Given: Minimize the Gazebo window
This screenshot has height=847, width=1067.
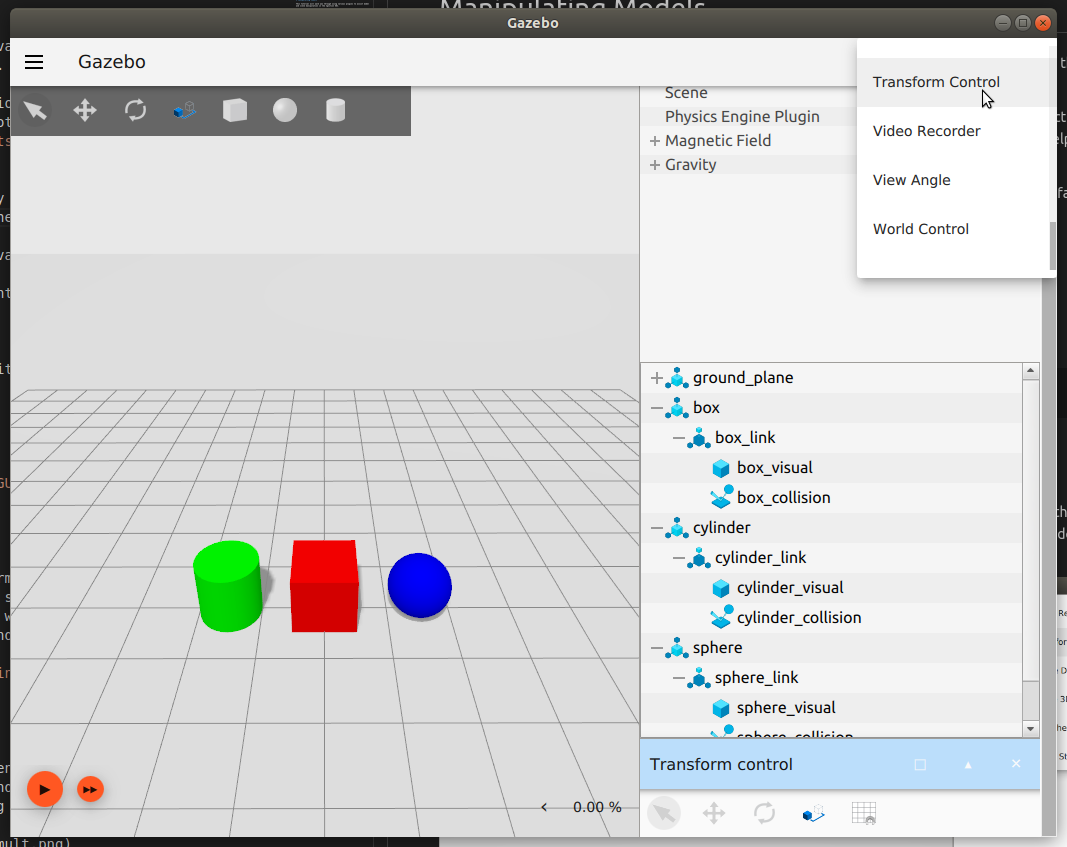Looking at the screenshot, I should pos(1002,23).
